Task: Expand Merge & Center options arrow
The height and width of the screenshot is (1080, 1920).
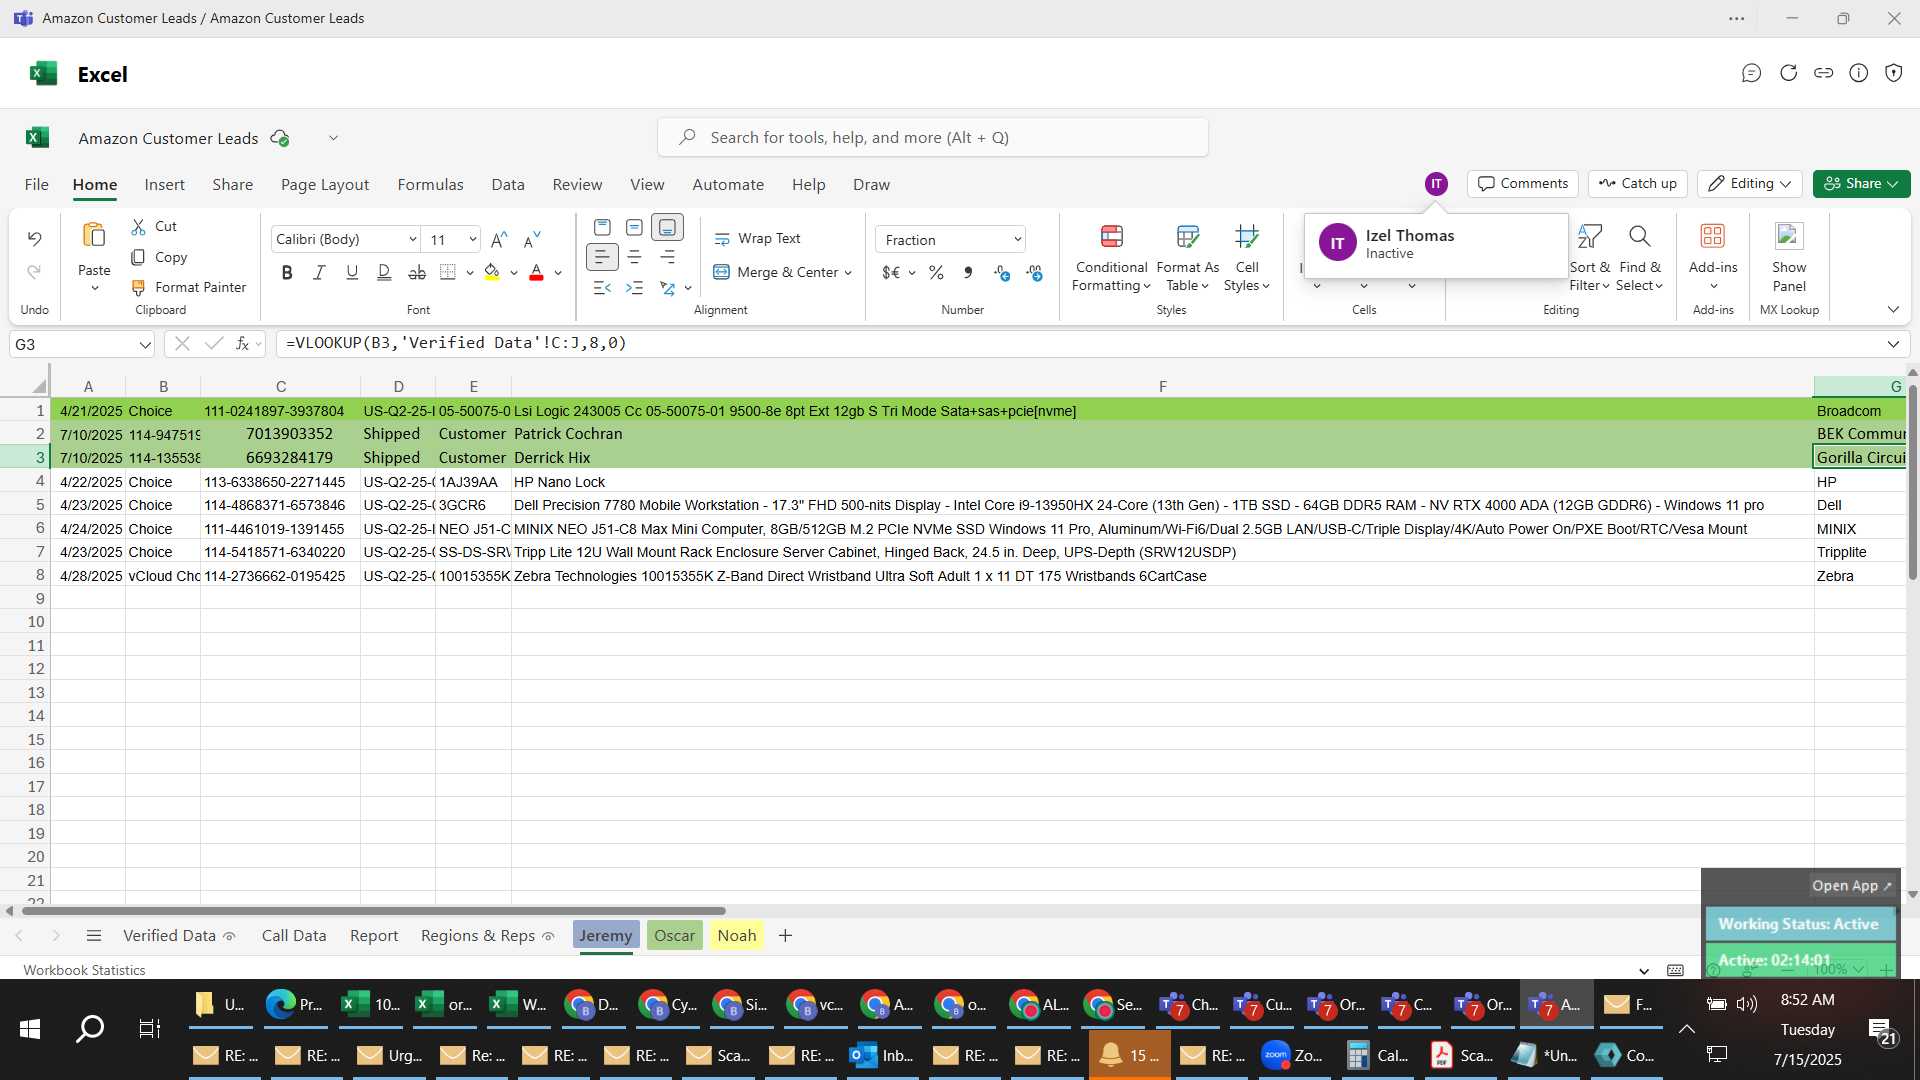Action: click(848, 273)
